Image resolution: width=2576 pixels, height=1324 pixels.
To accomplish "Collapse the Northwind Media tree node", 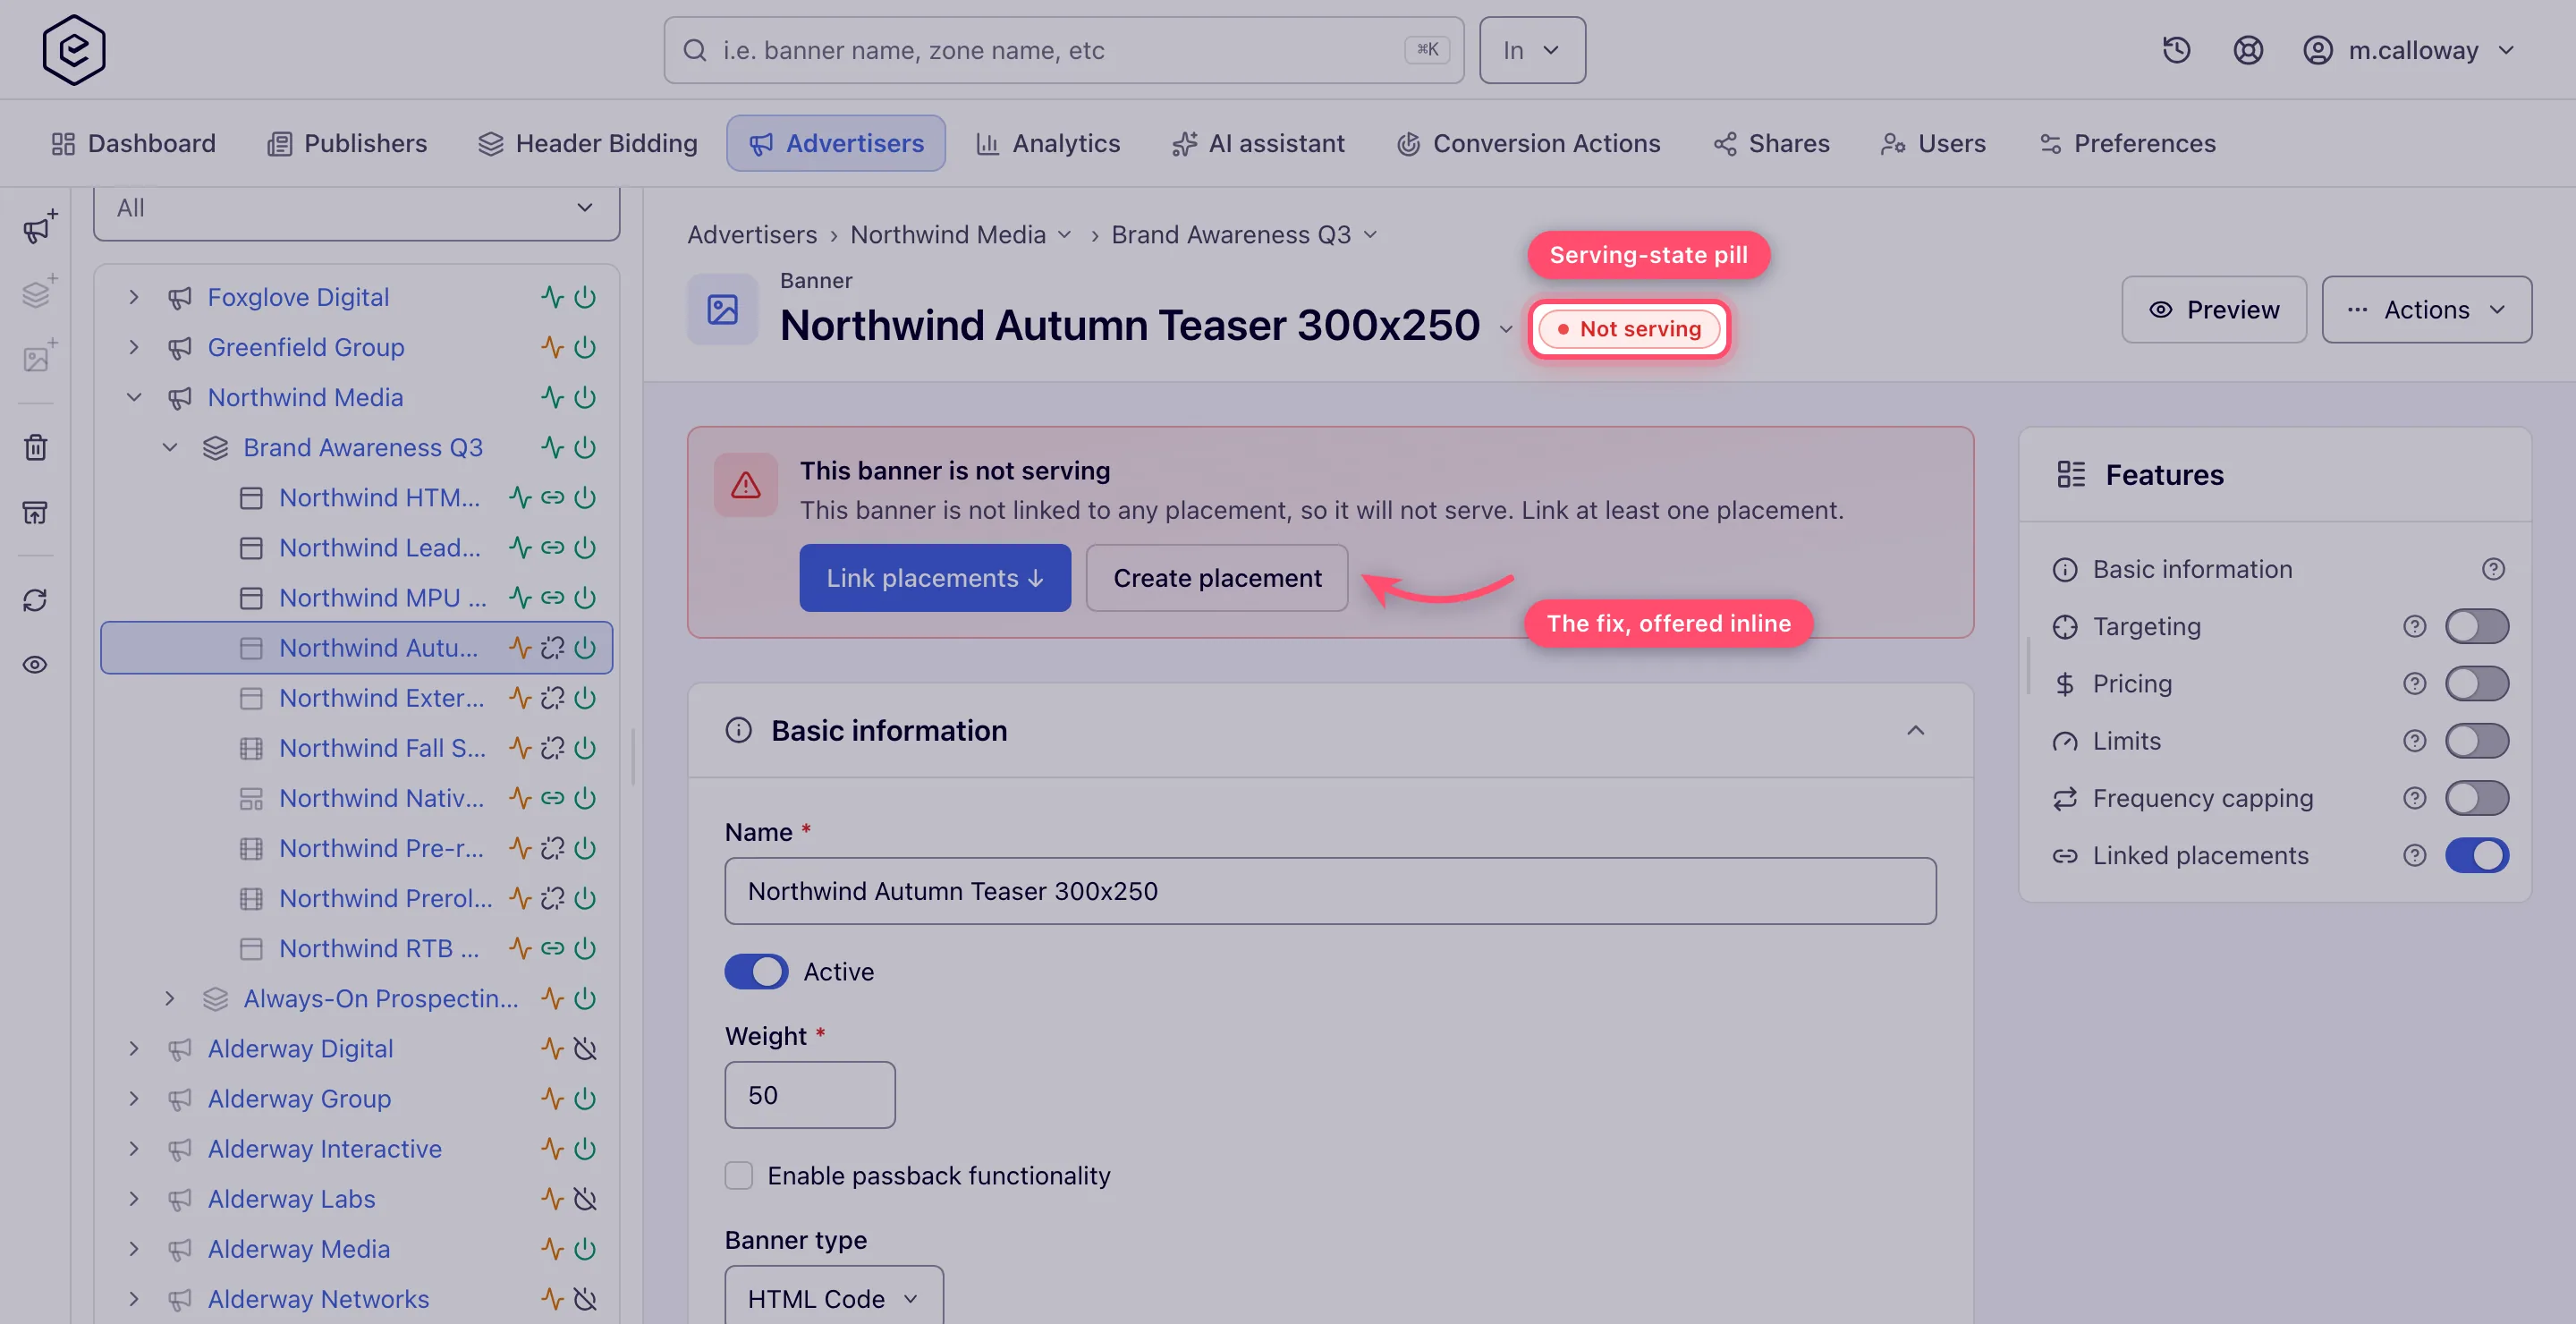I will coord(133,397).
